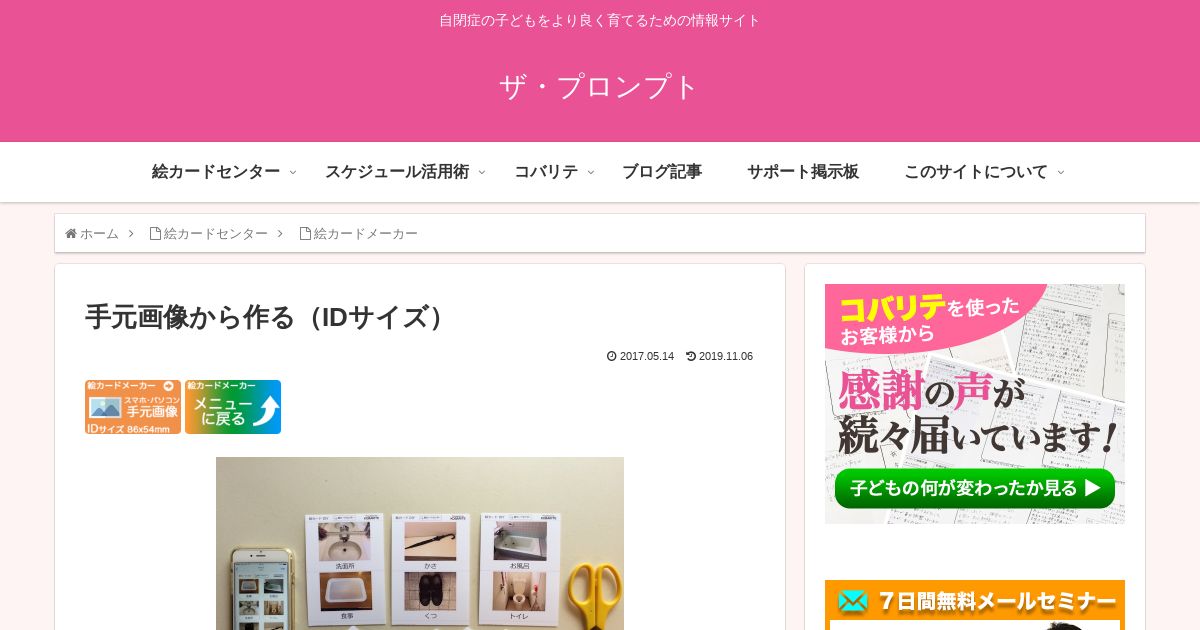This screenshot has height=630, width=1200.
Task: Click the published date clock icon
Action: 612,356
